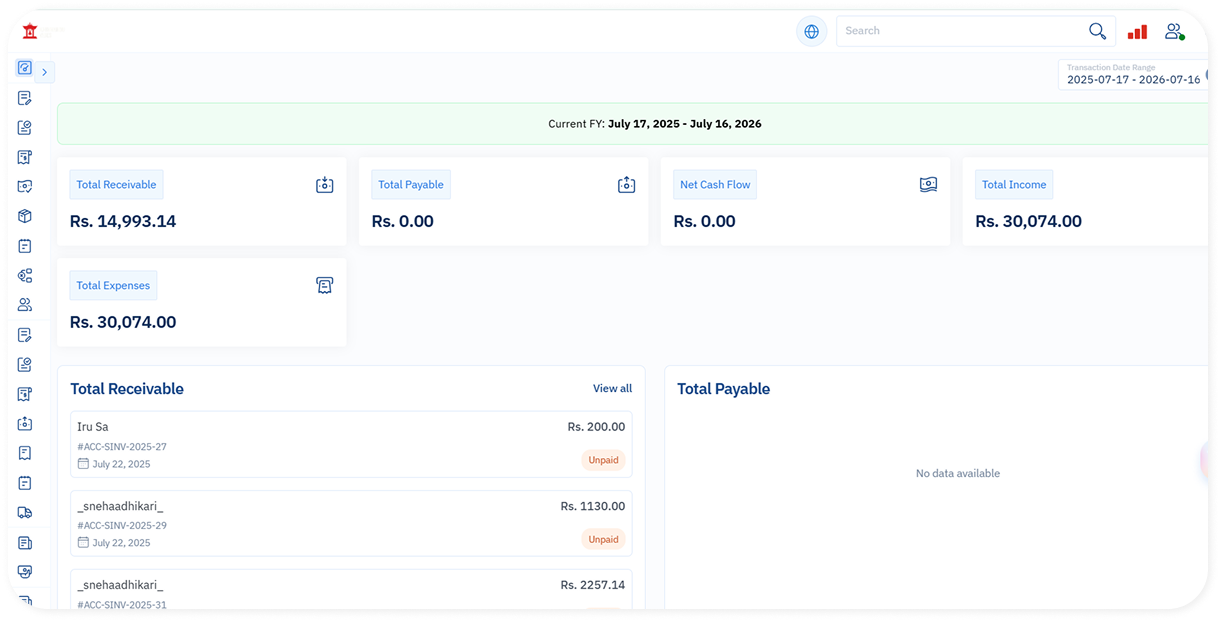
Task: Click the Total Payable card's upload icon
Action: (627, 185)
